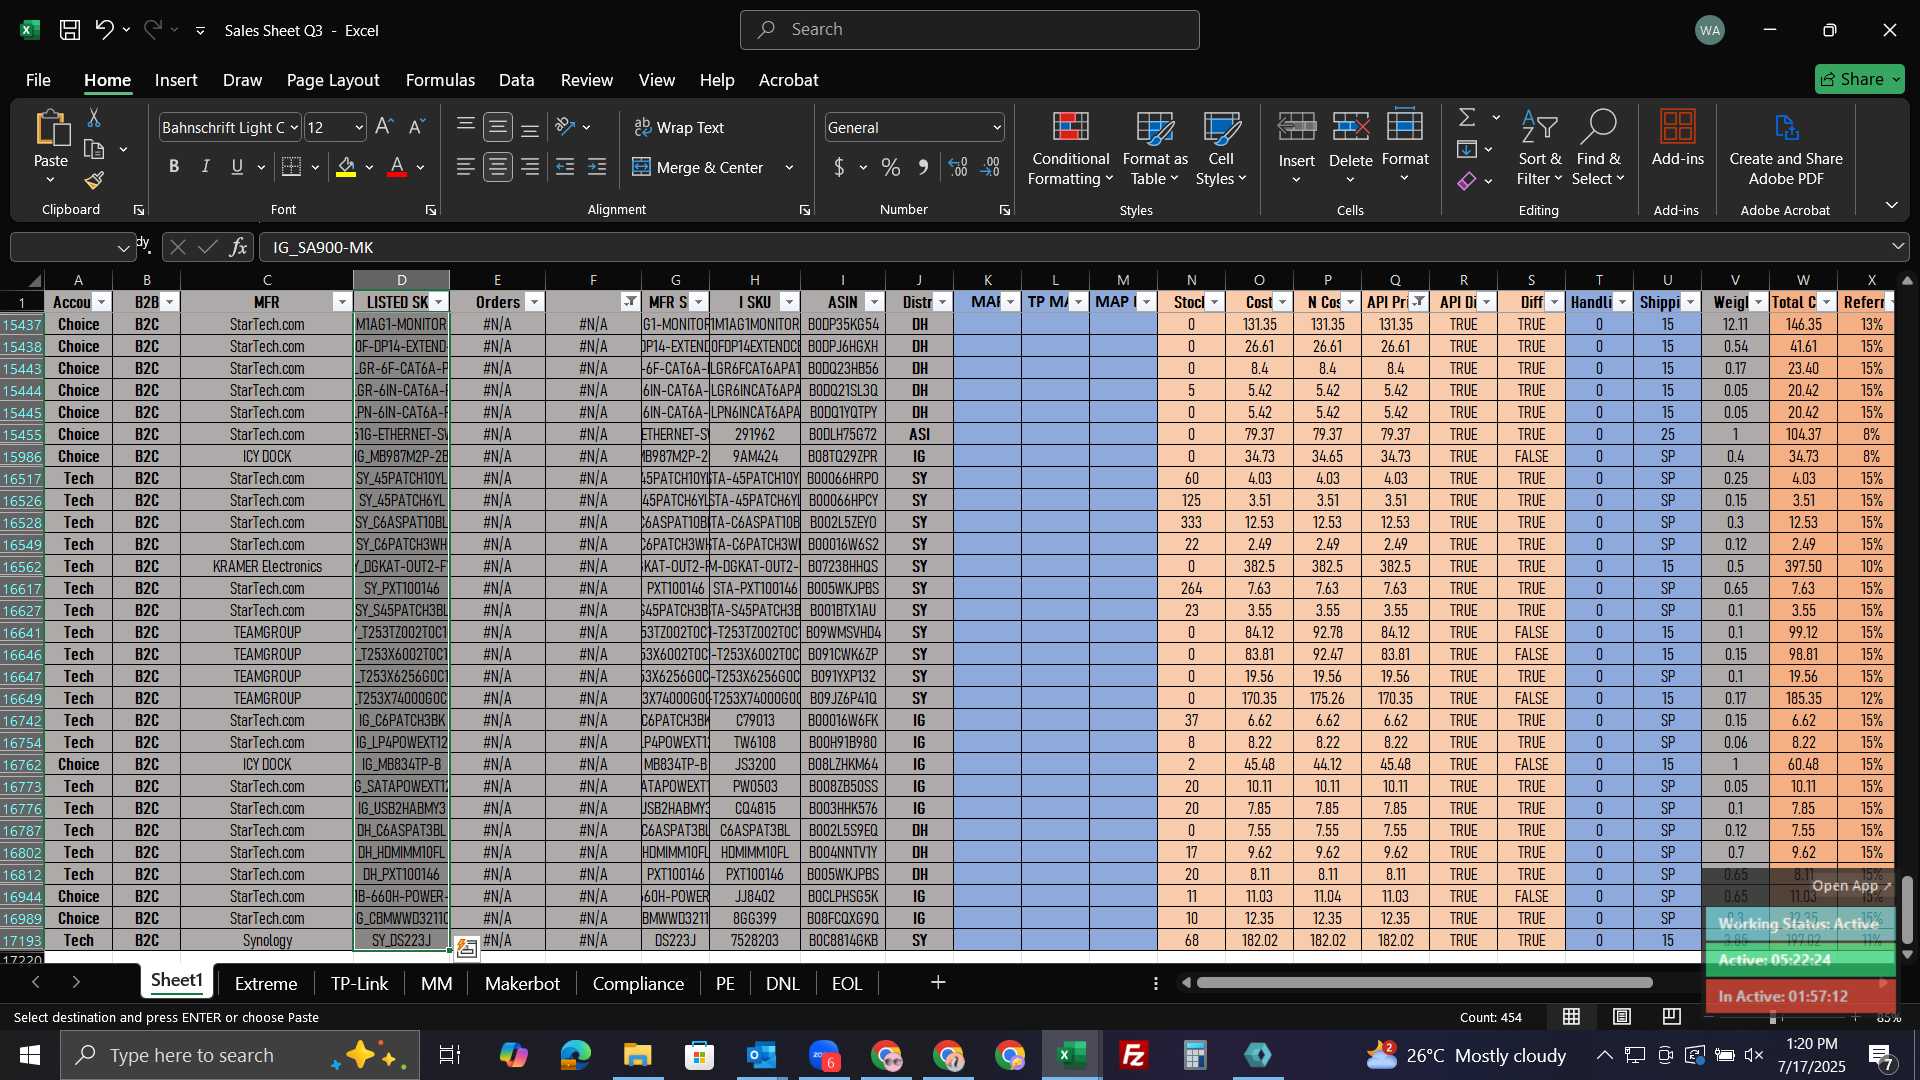Click the Paste clipboard icon
Screen dimensions: 1920x1080
51,129
